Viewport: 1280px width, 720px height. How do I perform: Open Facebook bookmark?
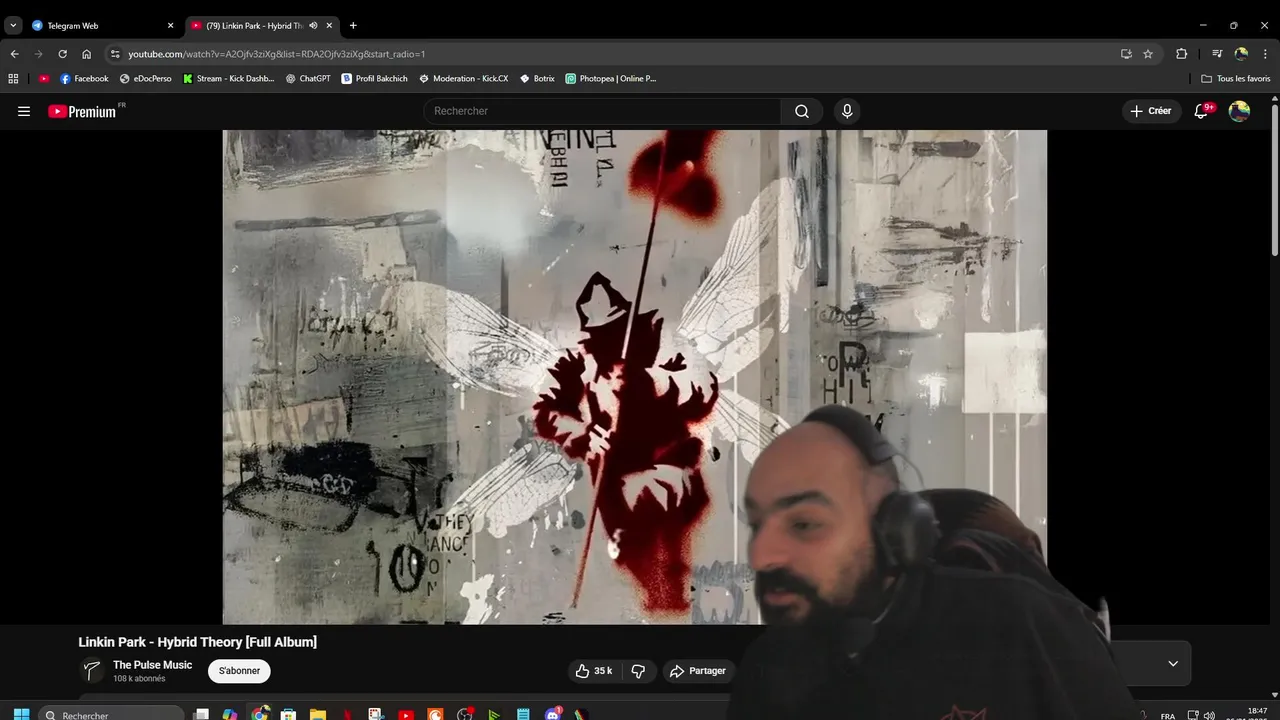pos(84,78)
